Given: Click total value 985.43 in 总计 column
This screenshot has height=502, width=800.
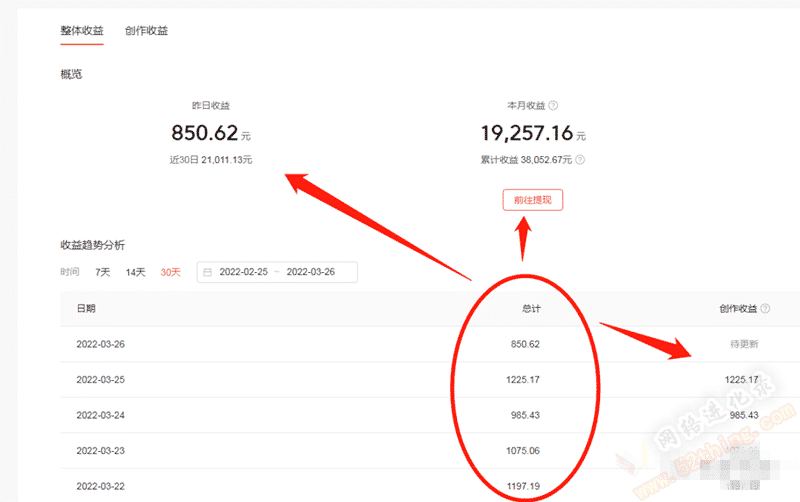Looking at the screenshot, I should click(525, 415).
